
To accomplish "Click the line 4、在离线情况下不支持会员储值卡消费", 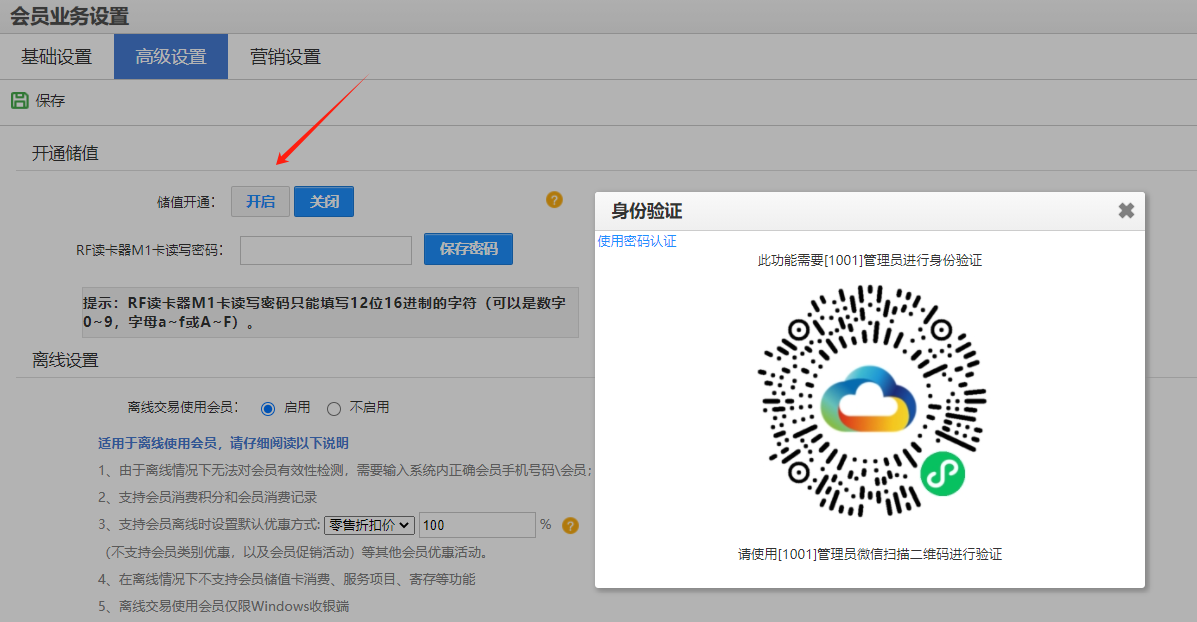I will (x=286, y=579).
